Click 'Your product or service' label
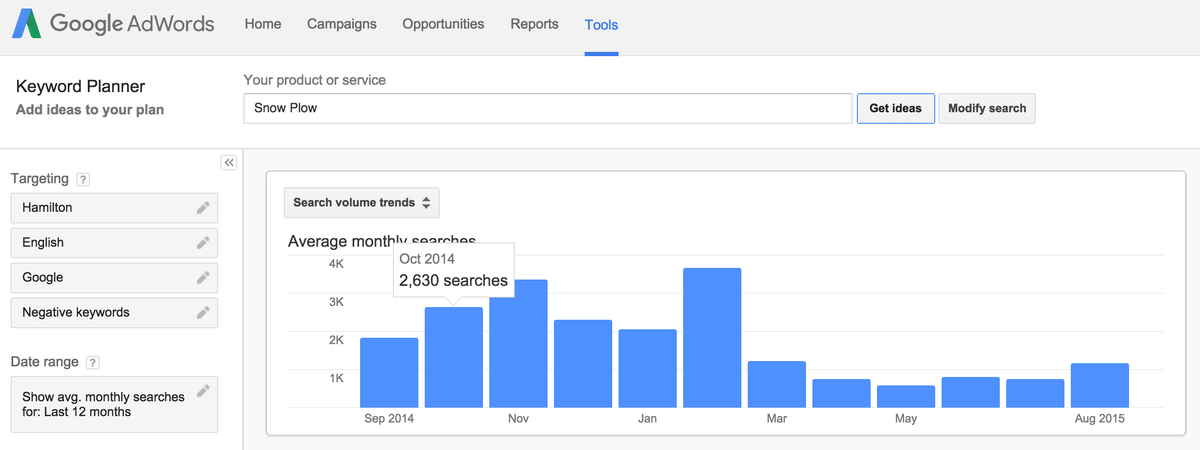This screenshot has height=450, width=1200. point(314,80)
